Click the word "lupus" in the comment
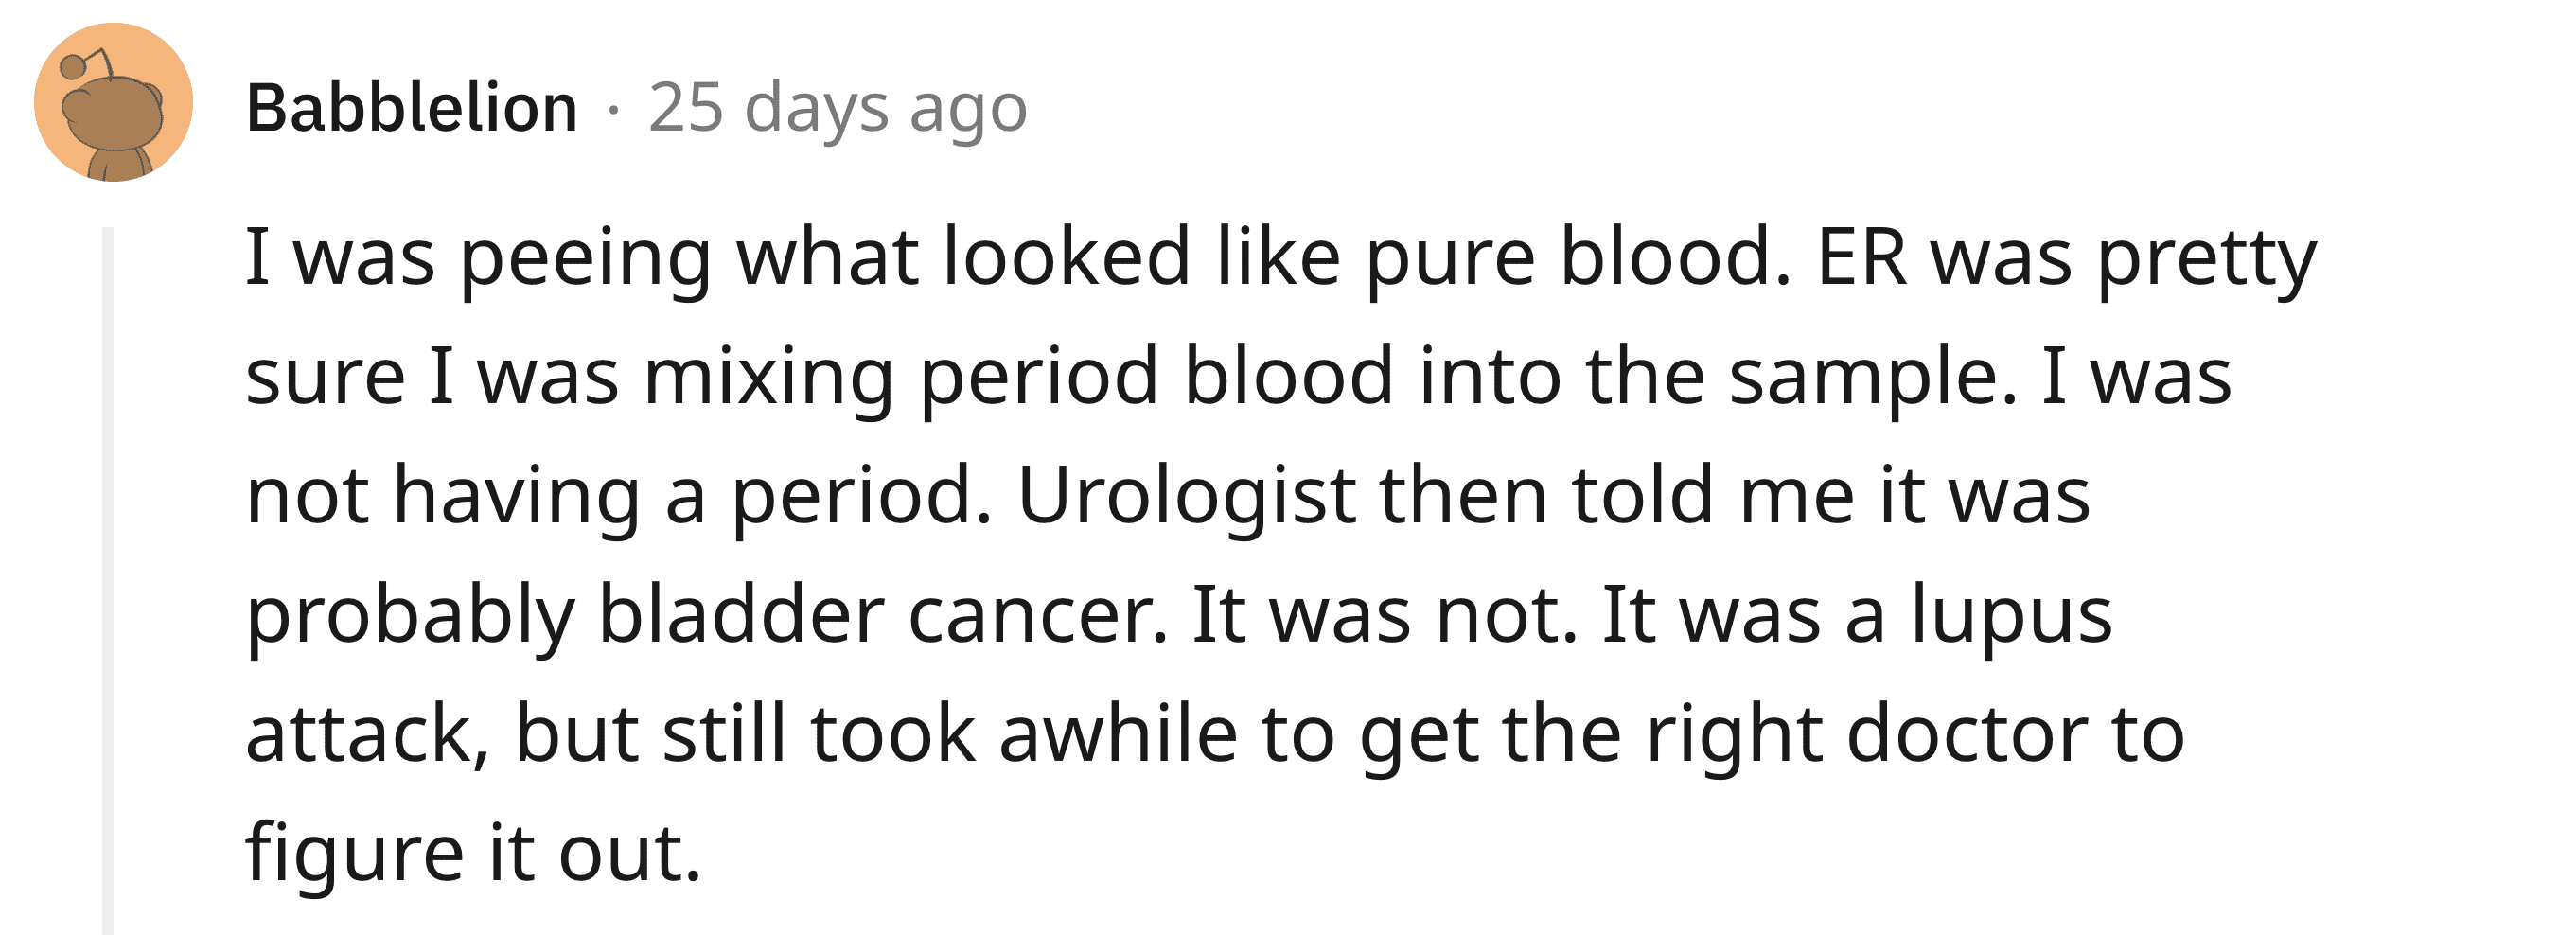2576x935 pixels. [x=2012, y=614]
